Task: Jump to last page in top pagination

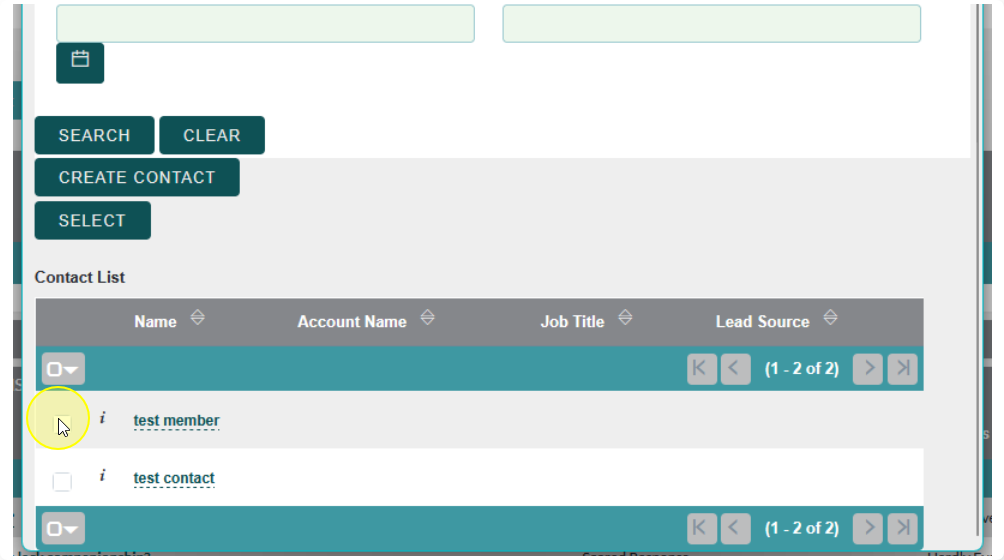Action: point(903,368)
